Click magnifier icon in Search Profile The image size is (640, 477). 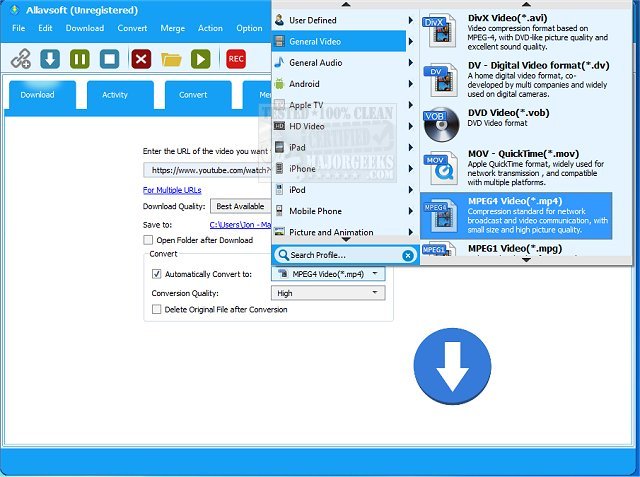(x=282, y=255)
